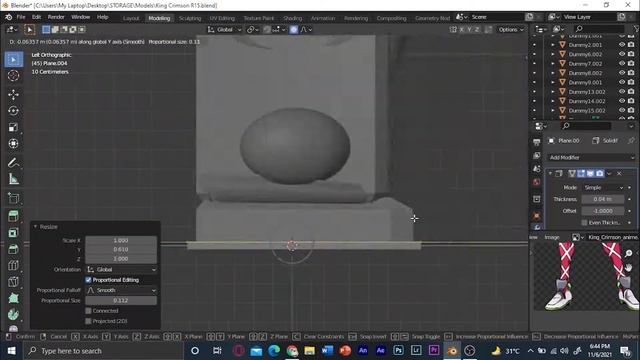Collapse the Resize operator panel
The image size is (640, 360).
(35, 227)
